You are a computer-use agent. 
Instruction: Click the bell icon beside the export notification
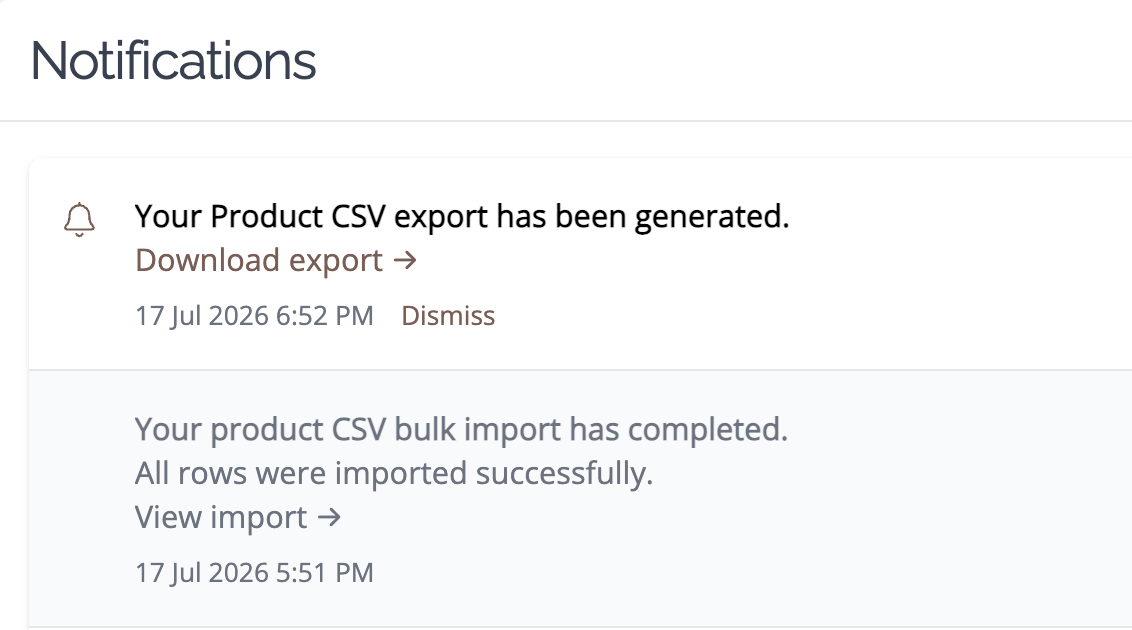click(x=79, y=219)
